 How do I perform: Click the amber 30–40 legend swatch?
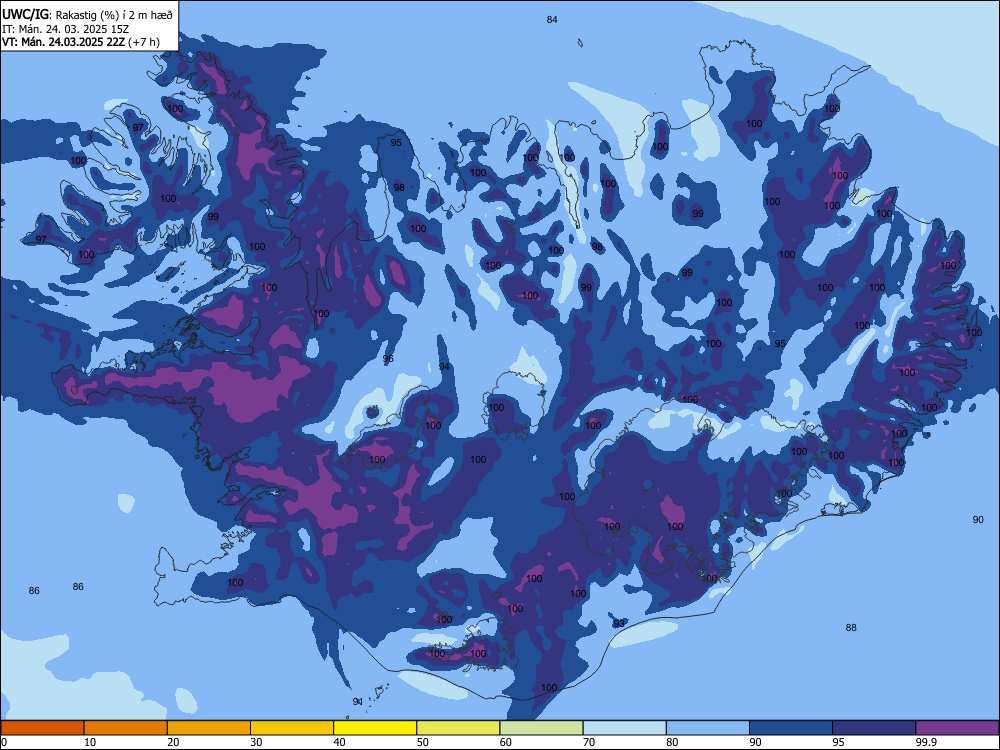pyautogui.click(x=292, y=728)
